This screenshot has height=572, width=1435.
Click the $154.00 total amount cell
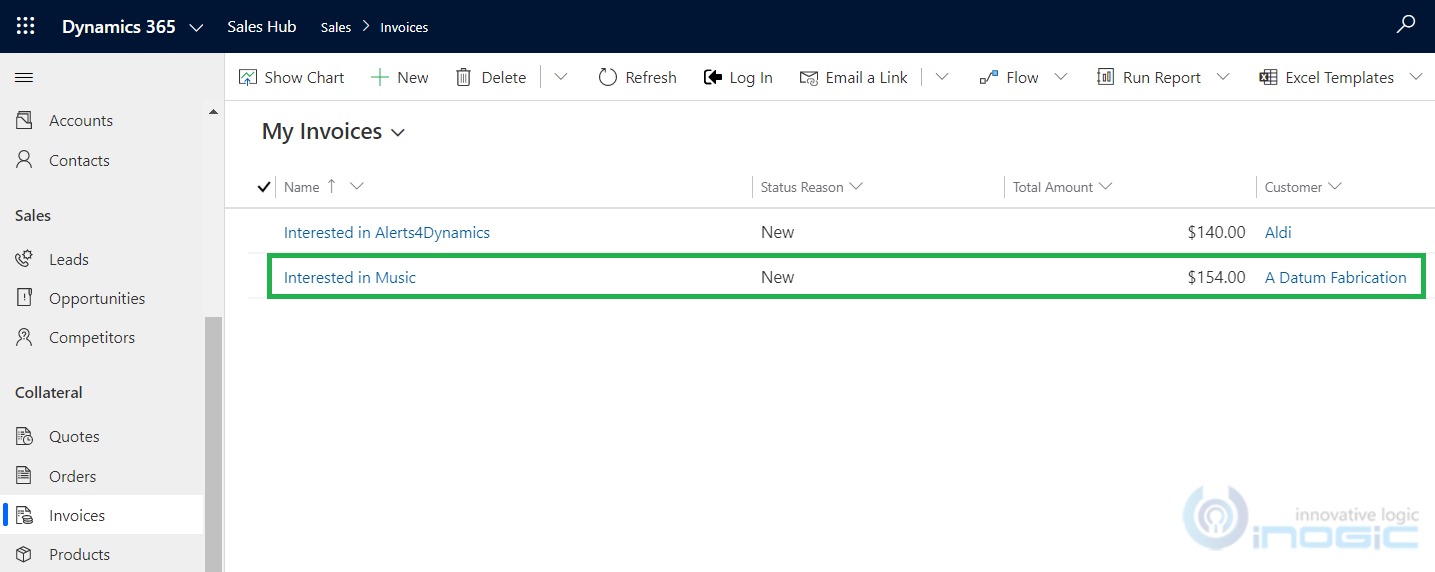tap(1216, 277)
